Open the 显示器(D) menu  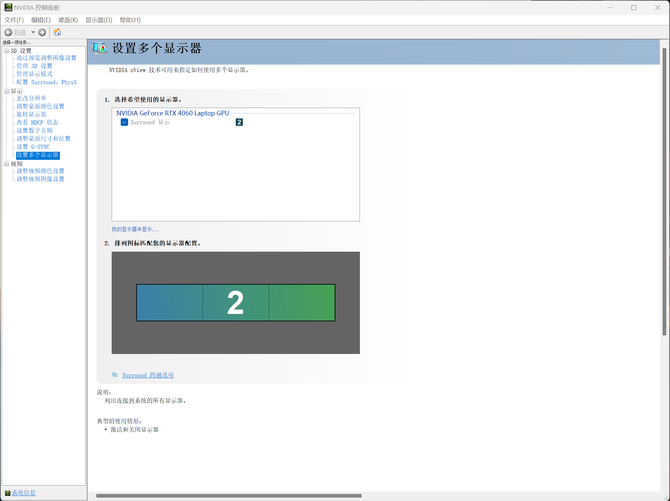click(x=99, y=20)
